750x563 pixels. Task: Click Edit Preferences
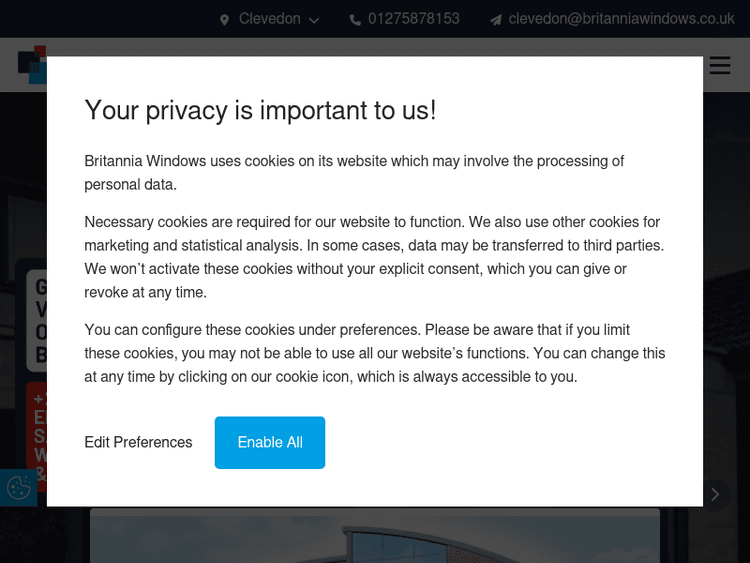[138, 442]
